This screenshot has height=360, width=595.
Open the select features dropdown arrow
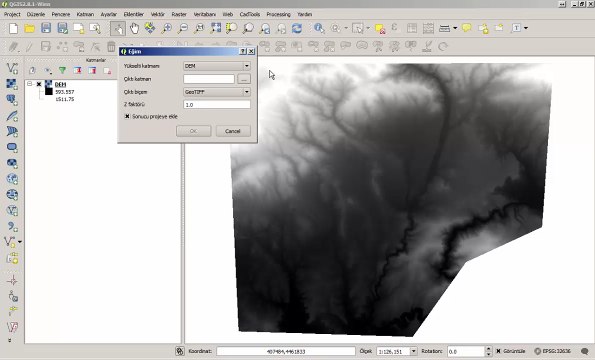368,28
